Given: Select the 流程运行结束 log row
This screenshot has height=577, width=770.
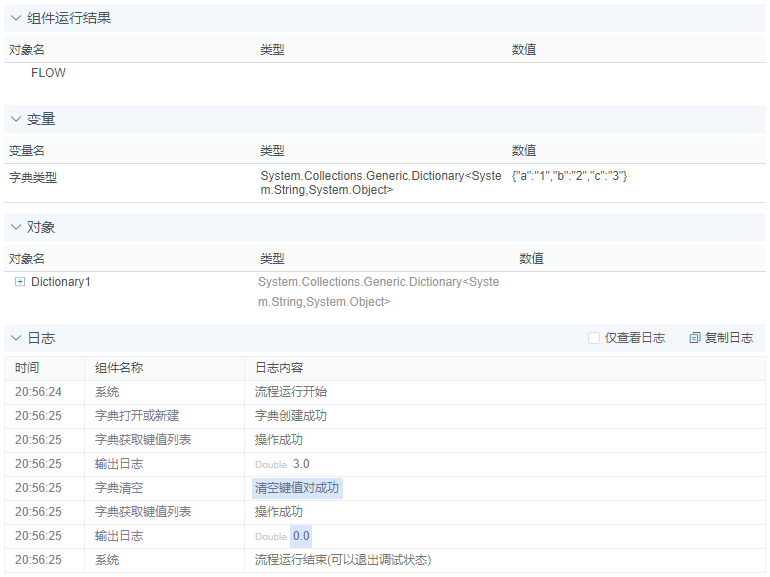Looking at the screenshot, I should (x=342, y=560).
